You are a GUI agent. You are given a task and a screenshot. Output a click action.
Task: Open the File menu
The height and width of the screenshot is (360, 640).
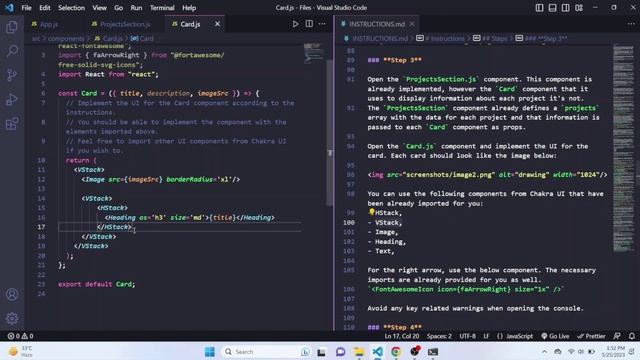27,8
